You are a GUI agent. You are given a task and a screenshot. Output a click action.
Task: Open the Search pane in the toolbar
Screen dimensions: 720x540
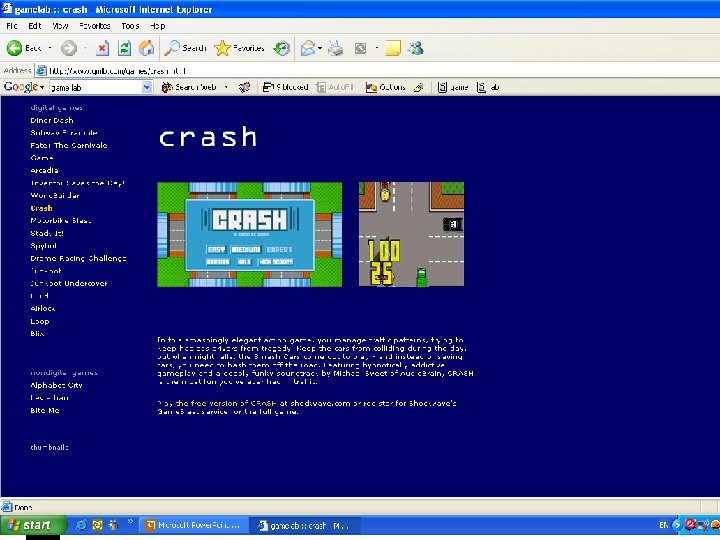(x=186, y=48)
